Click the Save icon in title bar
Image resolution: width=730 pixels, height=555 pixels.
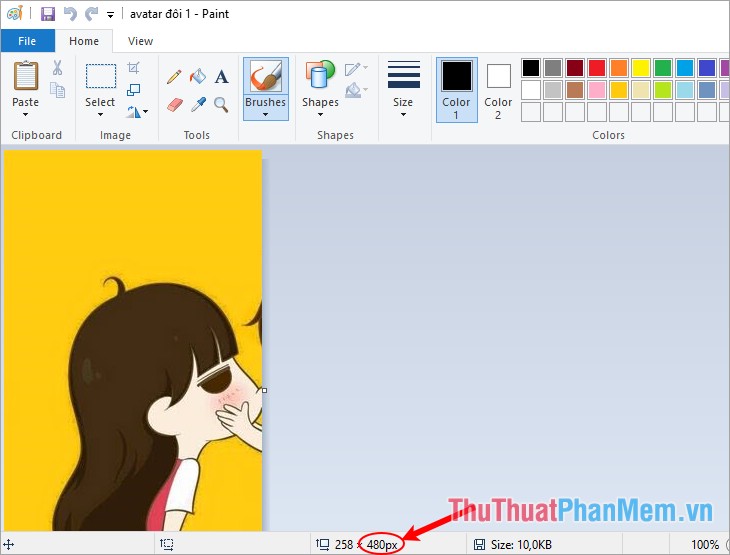click(x=47, y=14)
